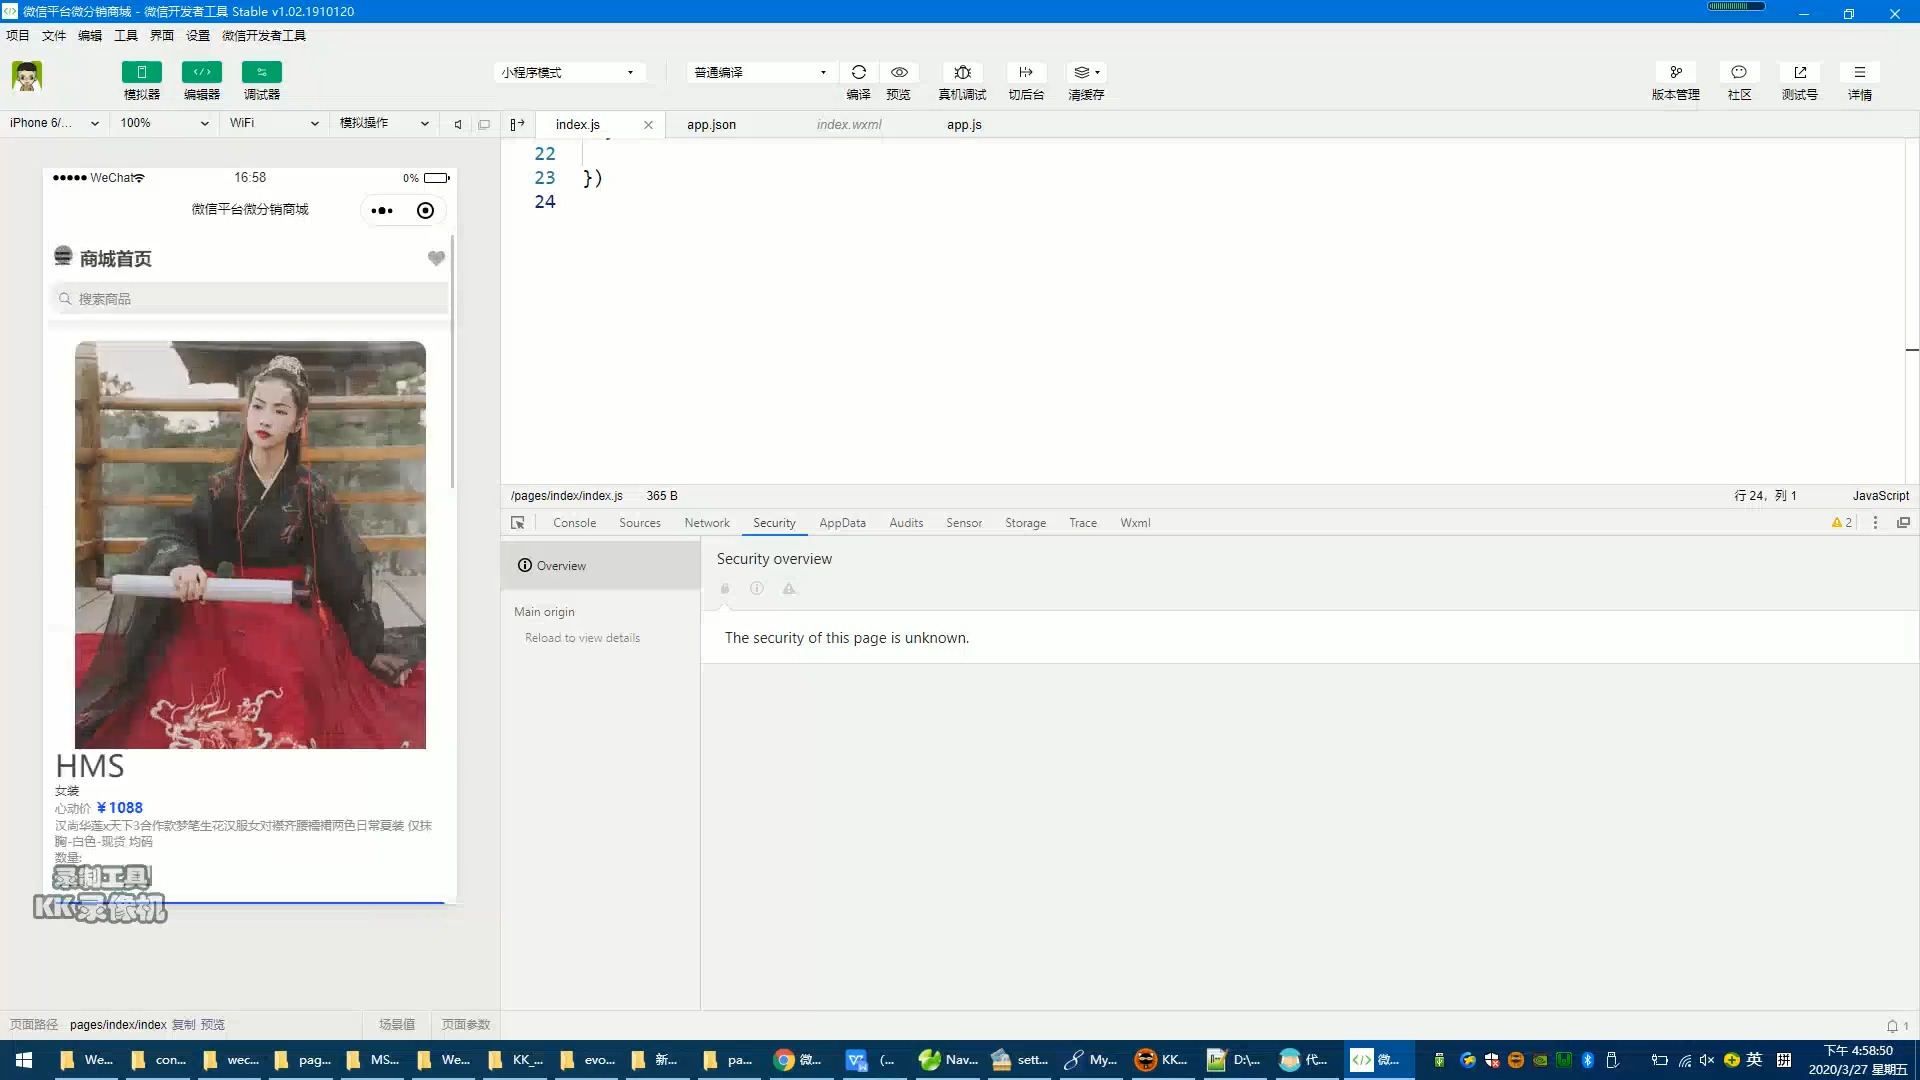Toggle the file tree sidebar icon

click(x=517, y=124)
